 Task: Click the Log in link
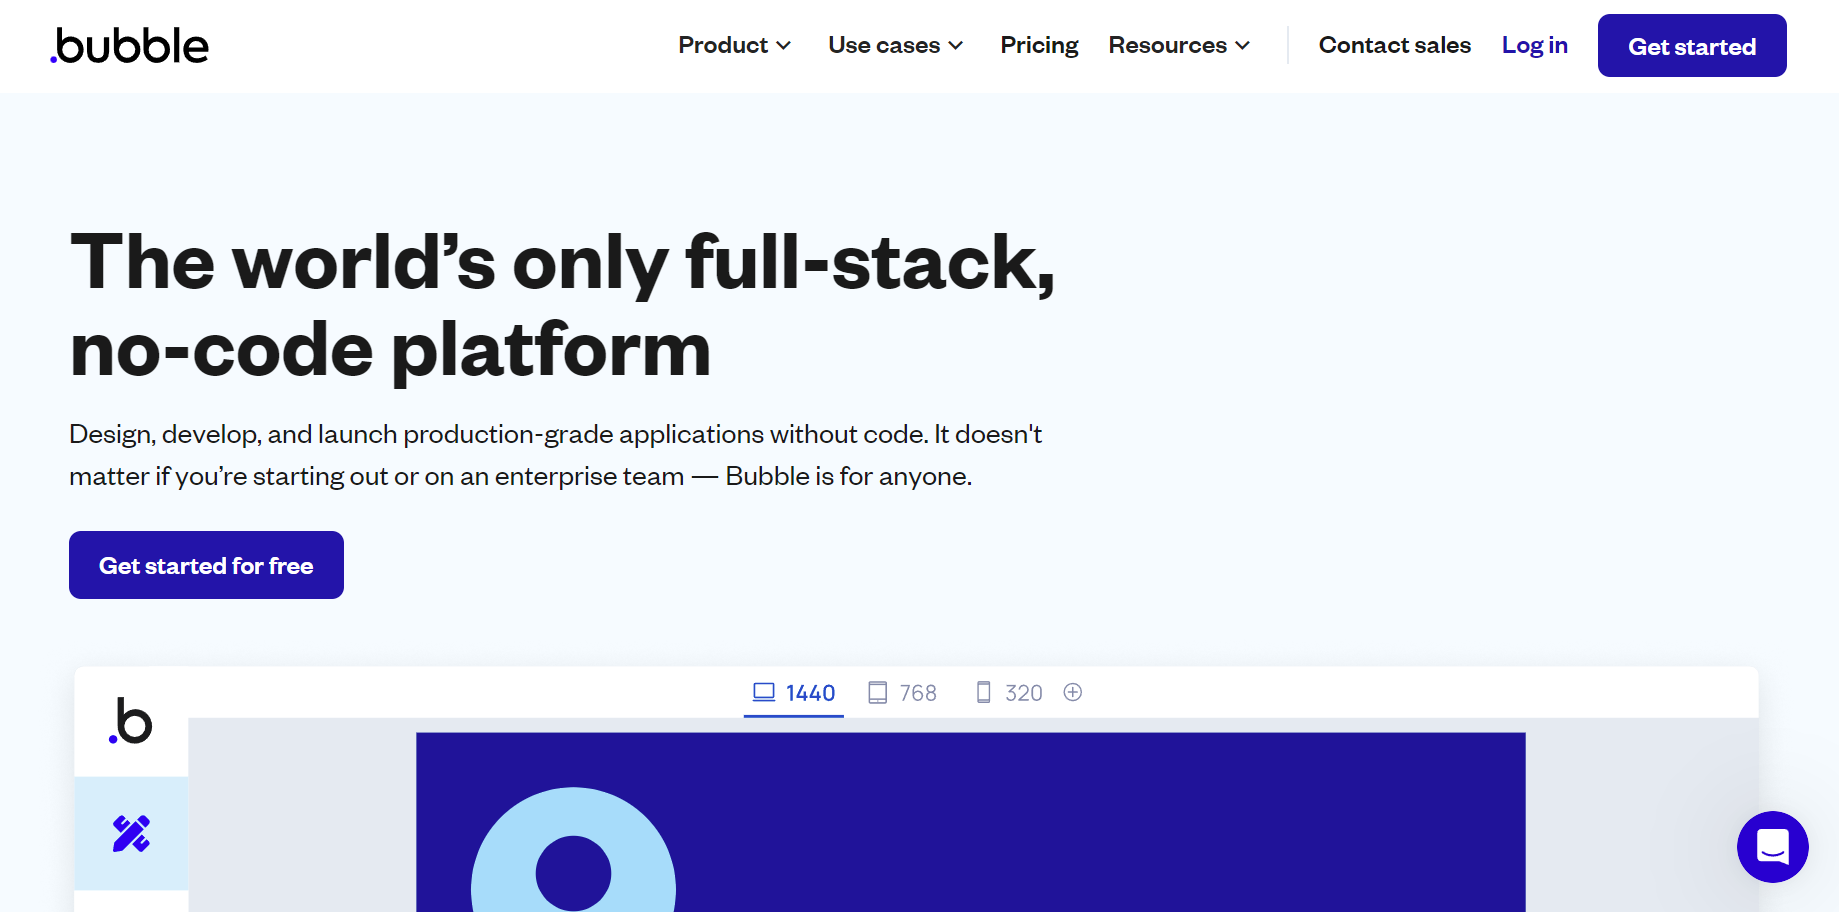[1534, 45]
